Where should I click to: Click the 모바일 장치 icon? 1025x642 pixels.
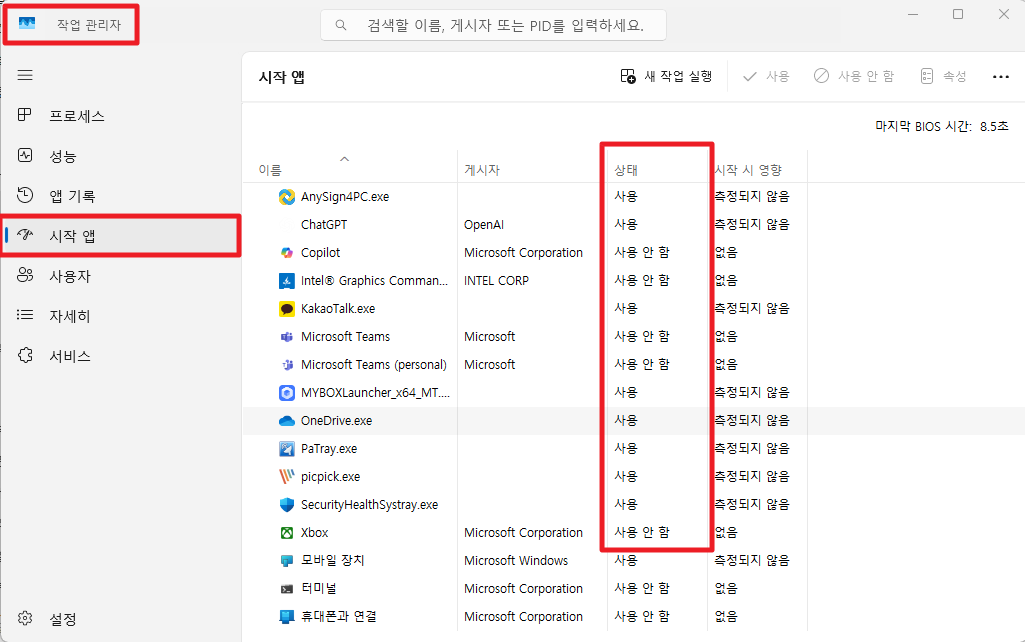click(286, 561)
